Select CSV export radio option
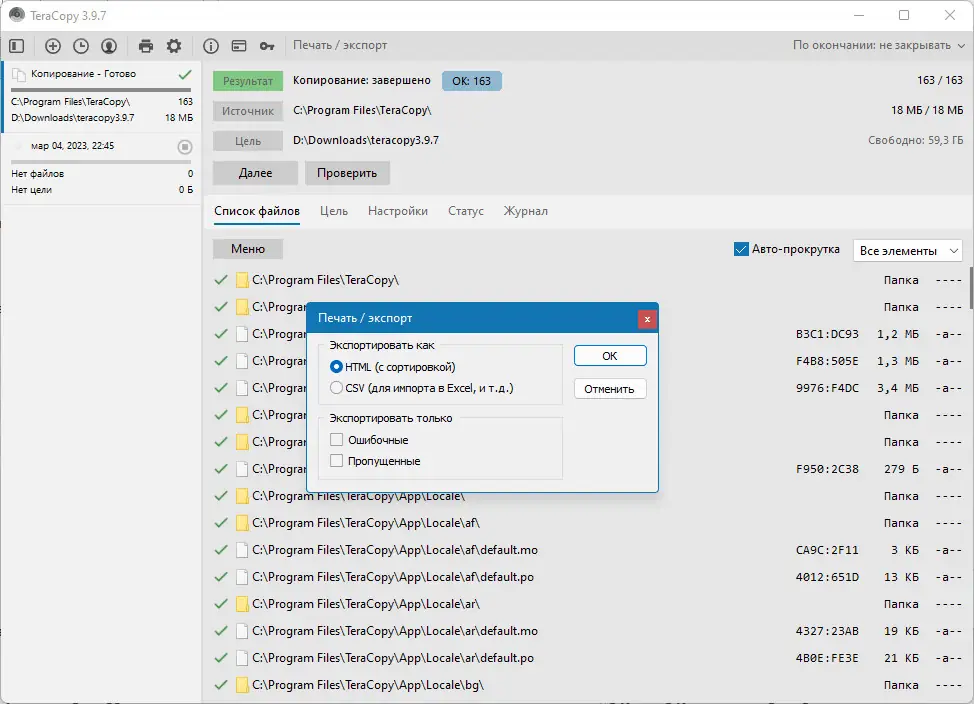The width and height of the screenshot is (974, 704). [x=336, y=388]
